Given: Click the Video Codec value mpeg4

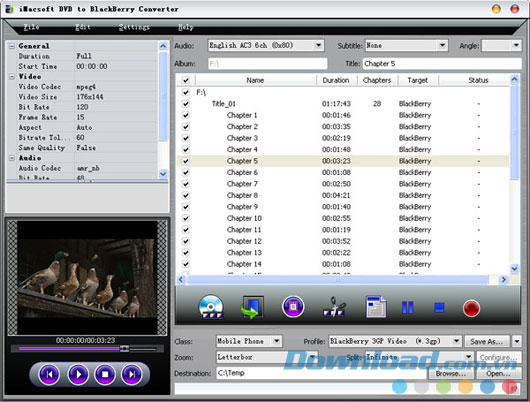Looking at the screenshot, I should (86, 87).
